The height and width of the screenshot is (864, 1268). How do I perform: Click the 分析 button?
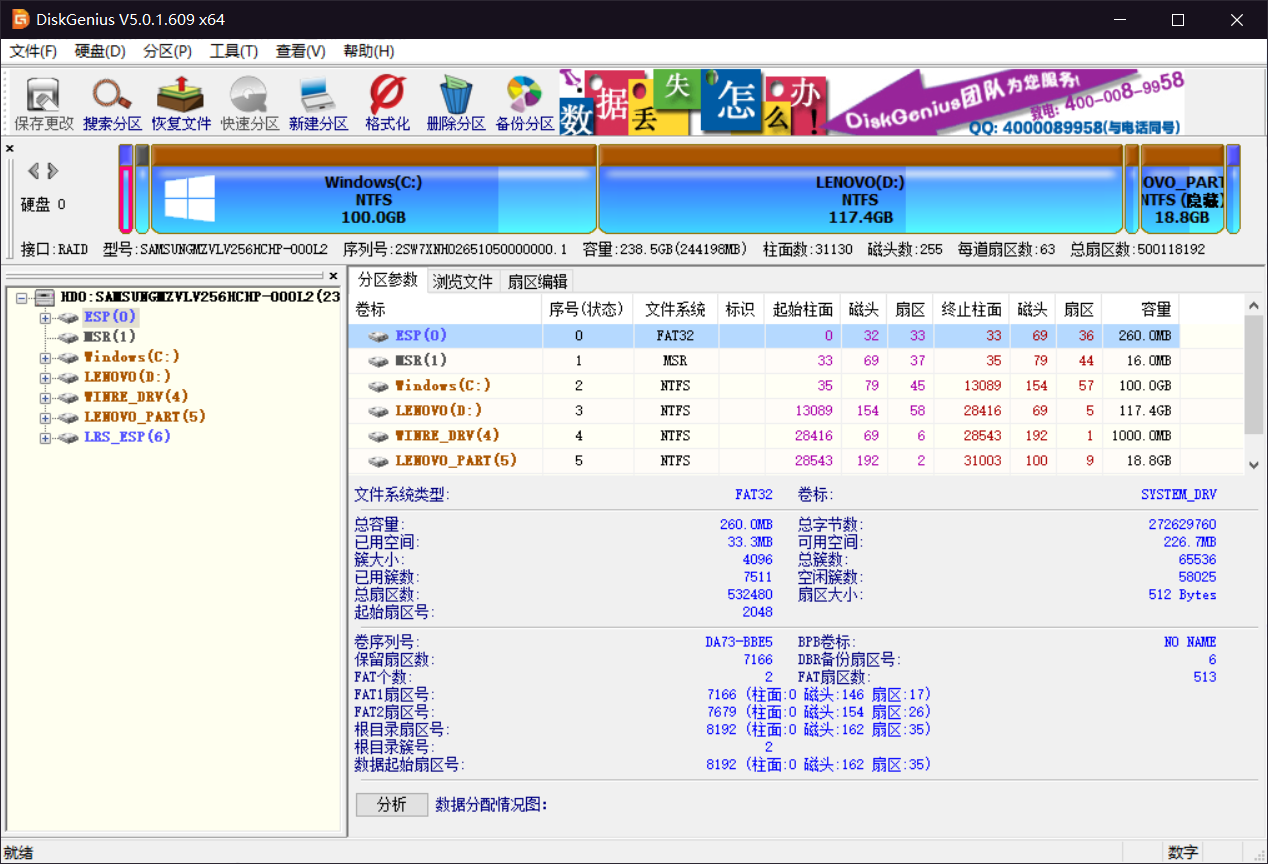[x=392, y=805]
